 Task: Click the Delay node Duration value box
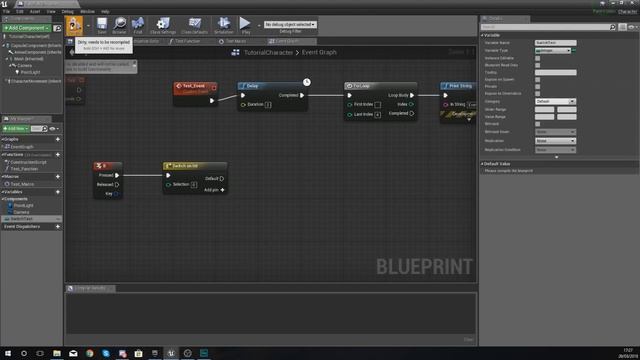tap(268, 105)
